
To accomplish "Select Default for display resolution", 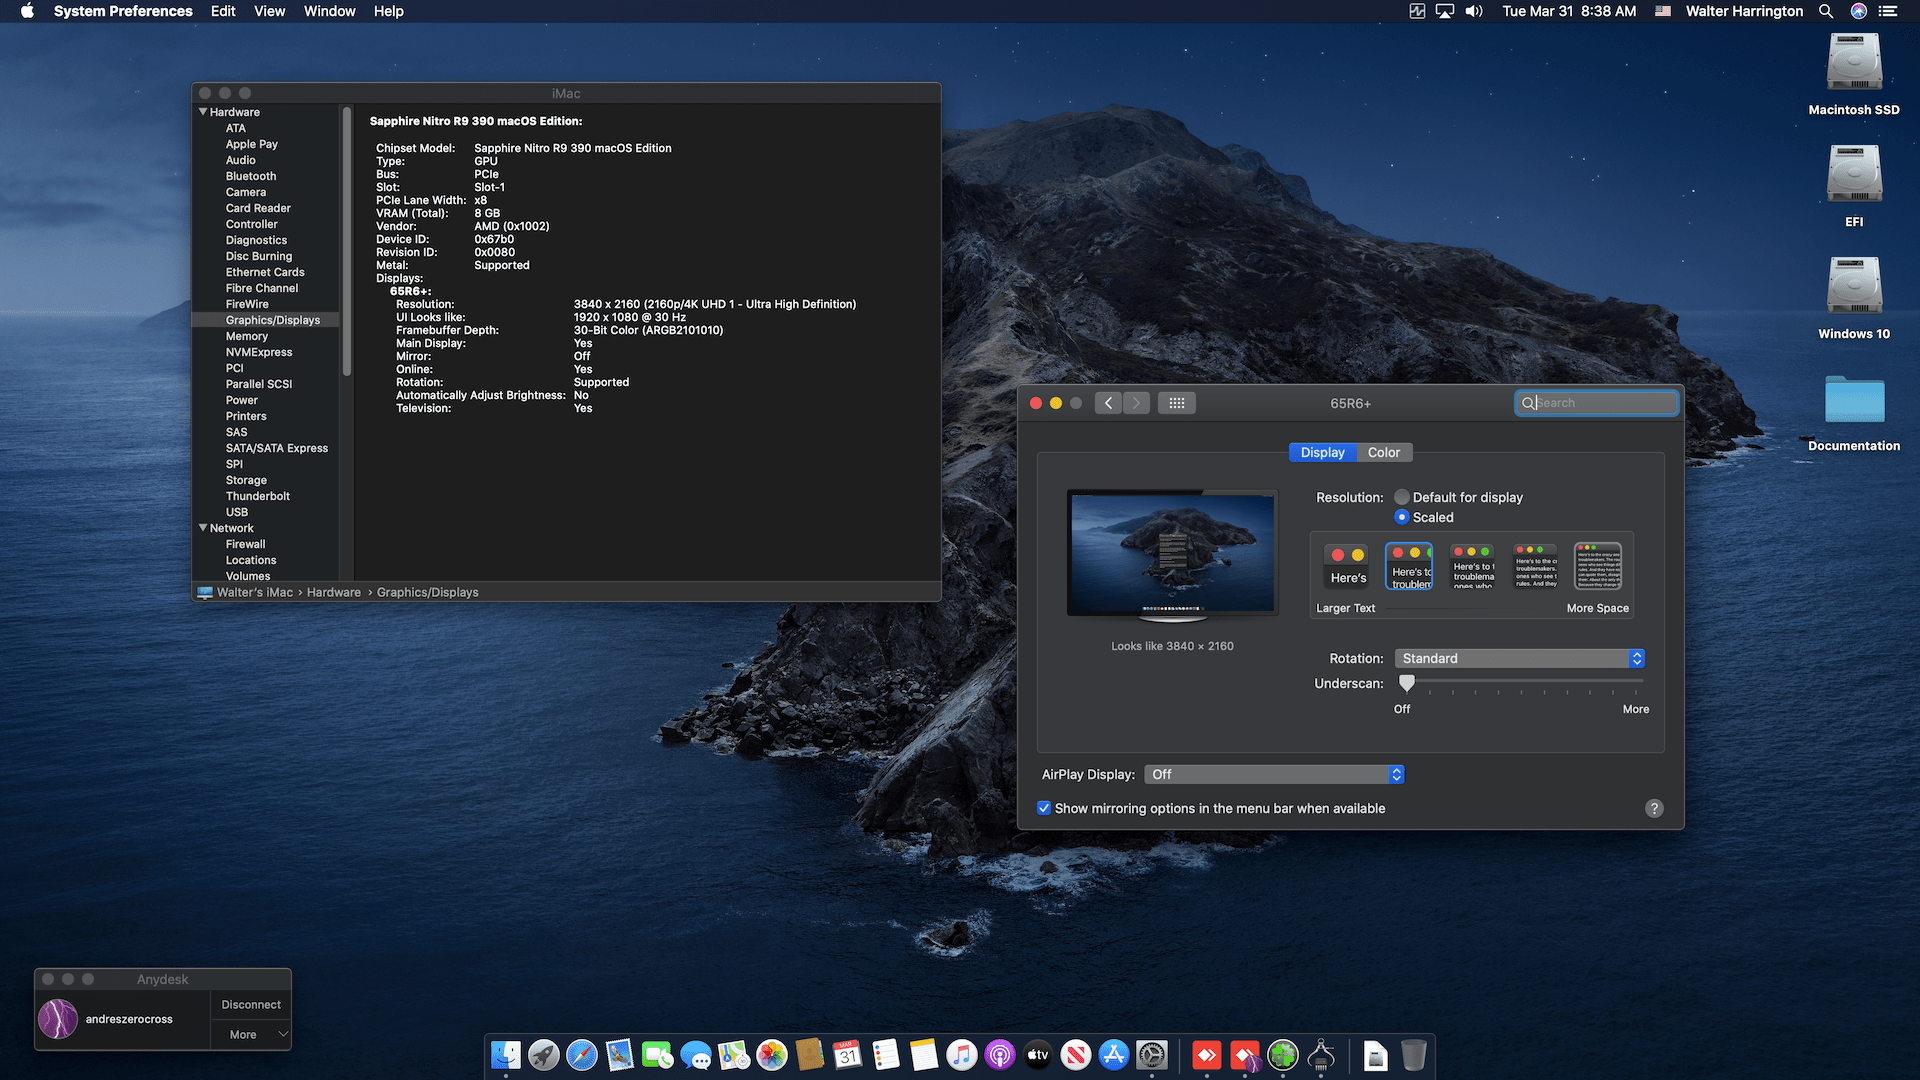I will point(1402,497).
